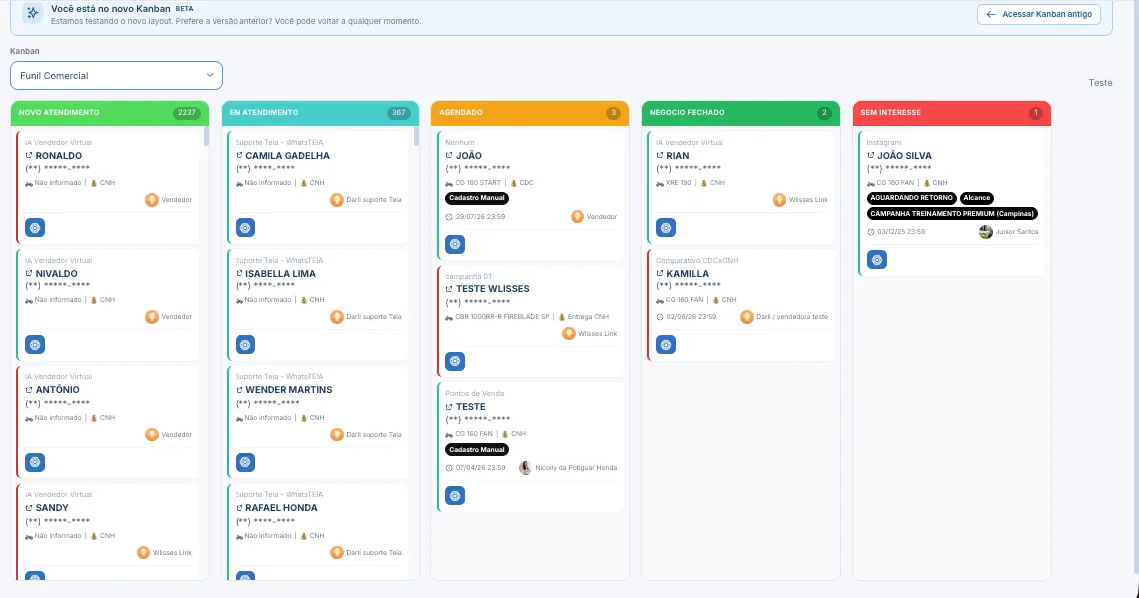Open external link icon beside SANDY
The height and width of the screenshot is (598, 1139).
tap(29, 508)
